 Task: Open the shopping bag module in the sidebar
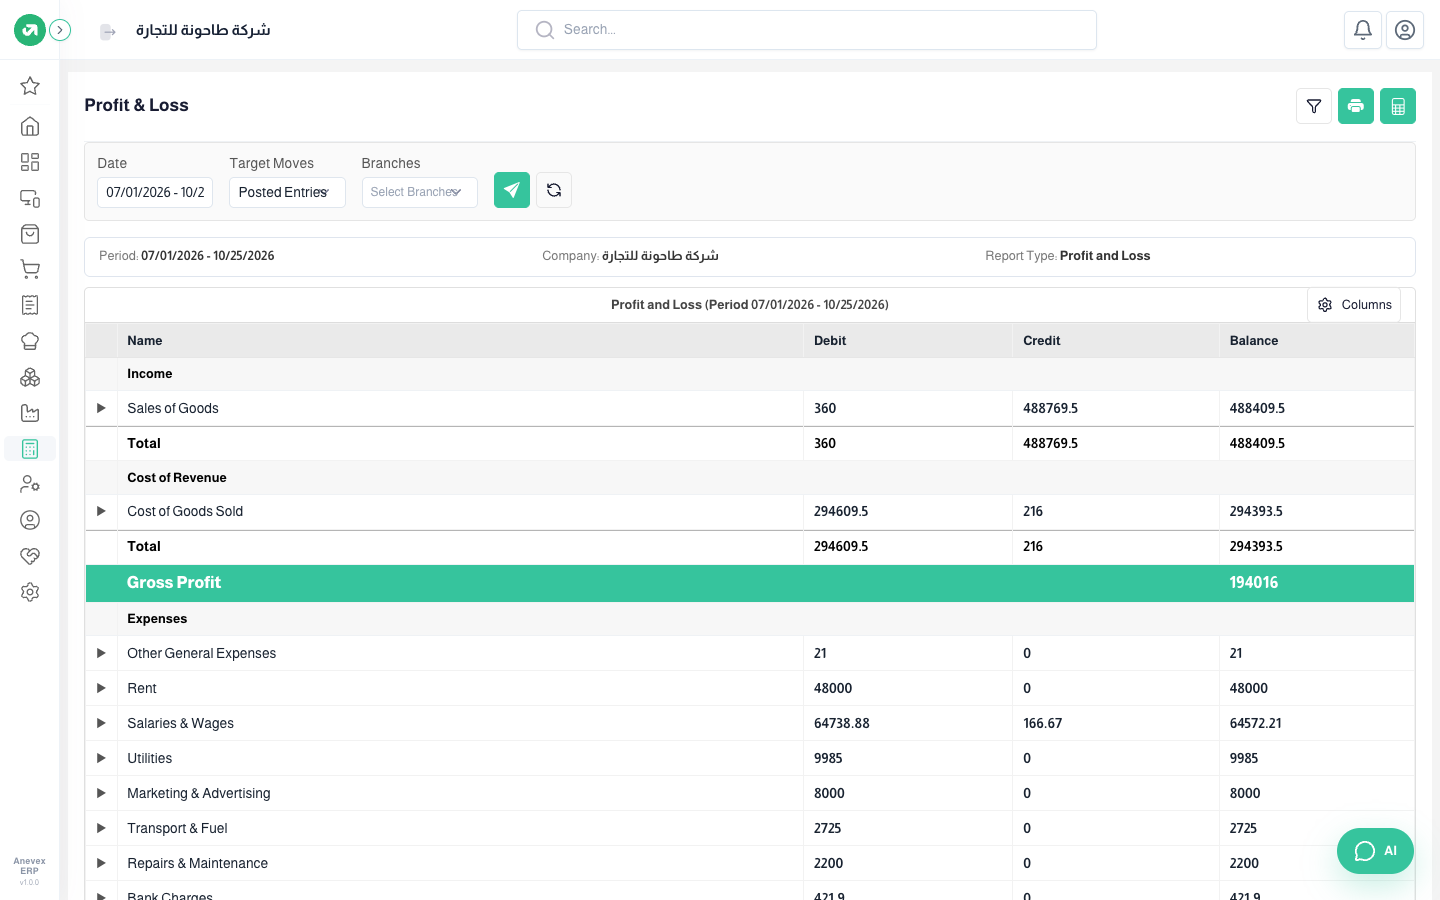click(x=30, y=234)
